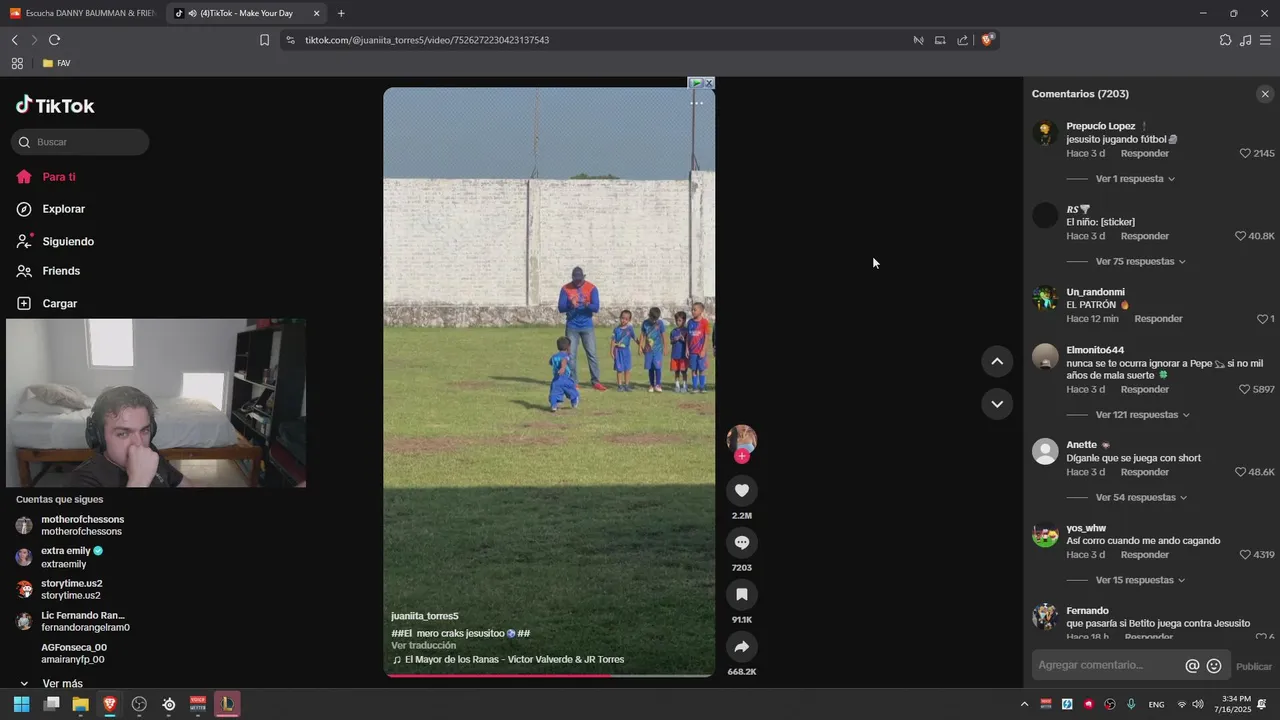The image size is (1280, 720).
Task: Show hidden system tray icons
Action: (1024, 704)
